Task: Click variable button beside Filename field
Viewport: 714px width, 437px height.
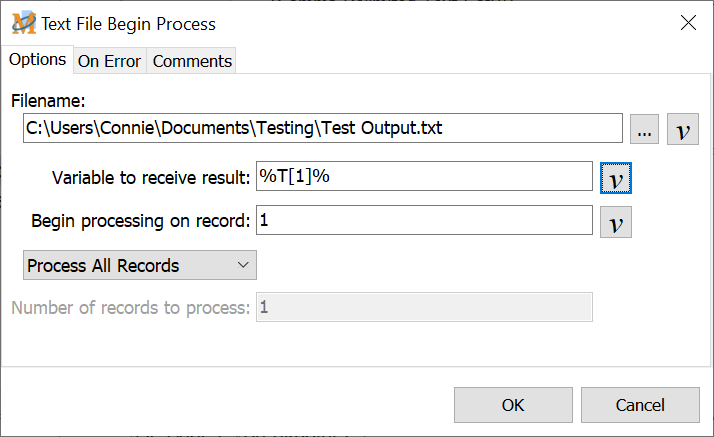Action: [x=683, y=130]
